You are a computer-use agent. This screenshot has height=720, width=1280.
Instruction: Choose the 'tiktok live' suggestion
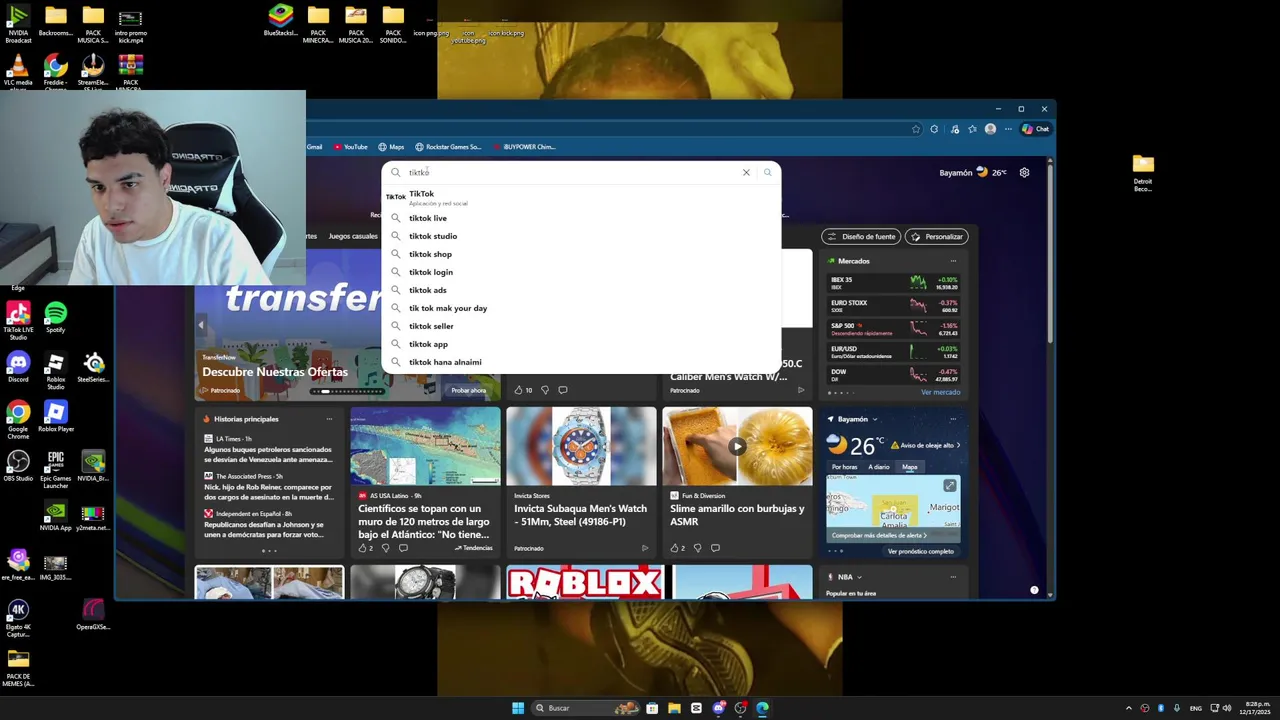click(x=581, y=218)
